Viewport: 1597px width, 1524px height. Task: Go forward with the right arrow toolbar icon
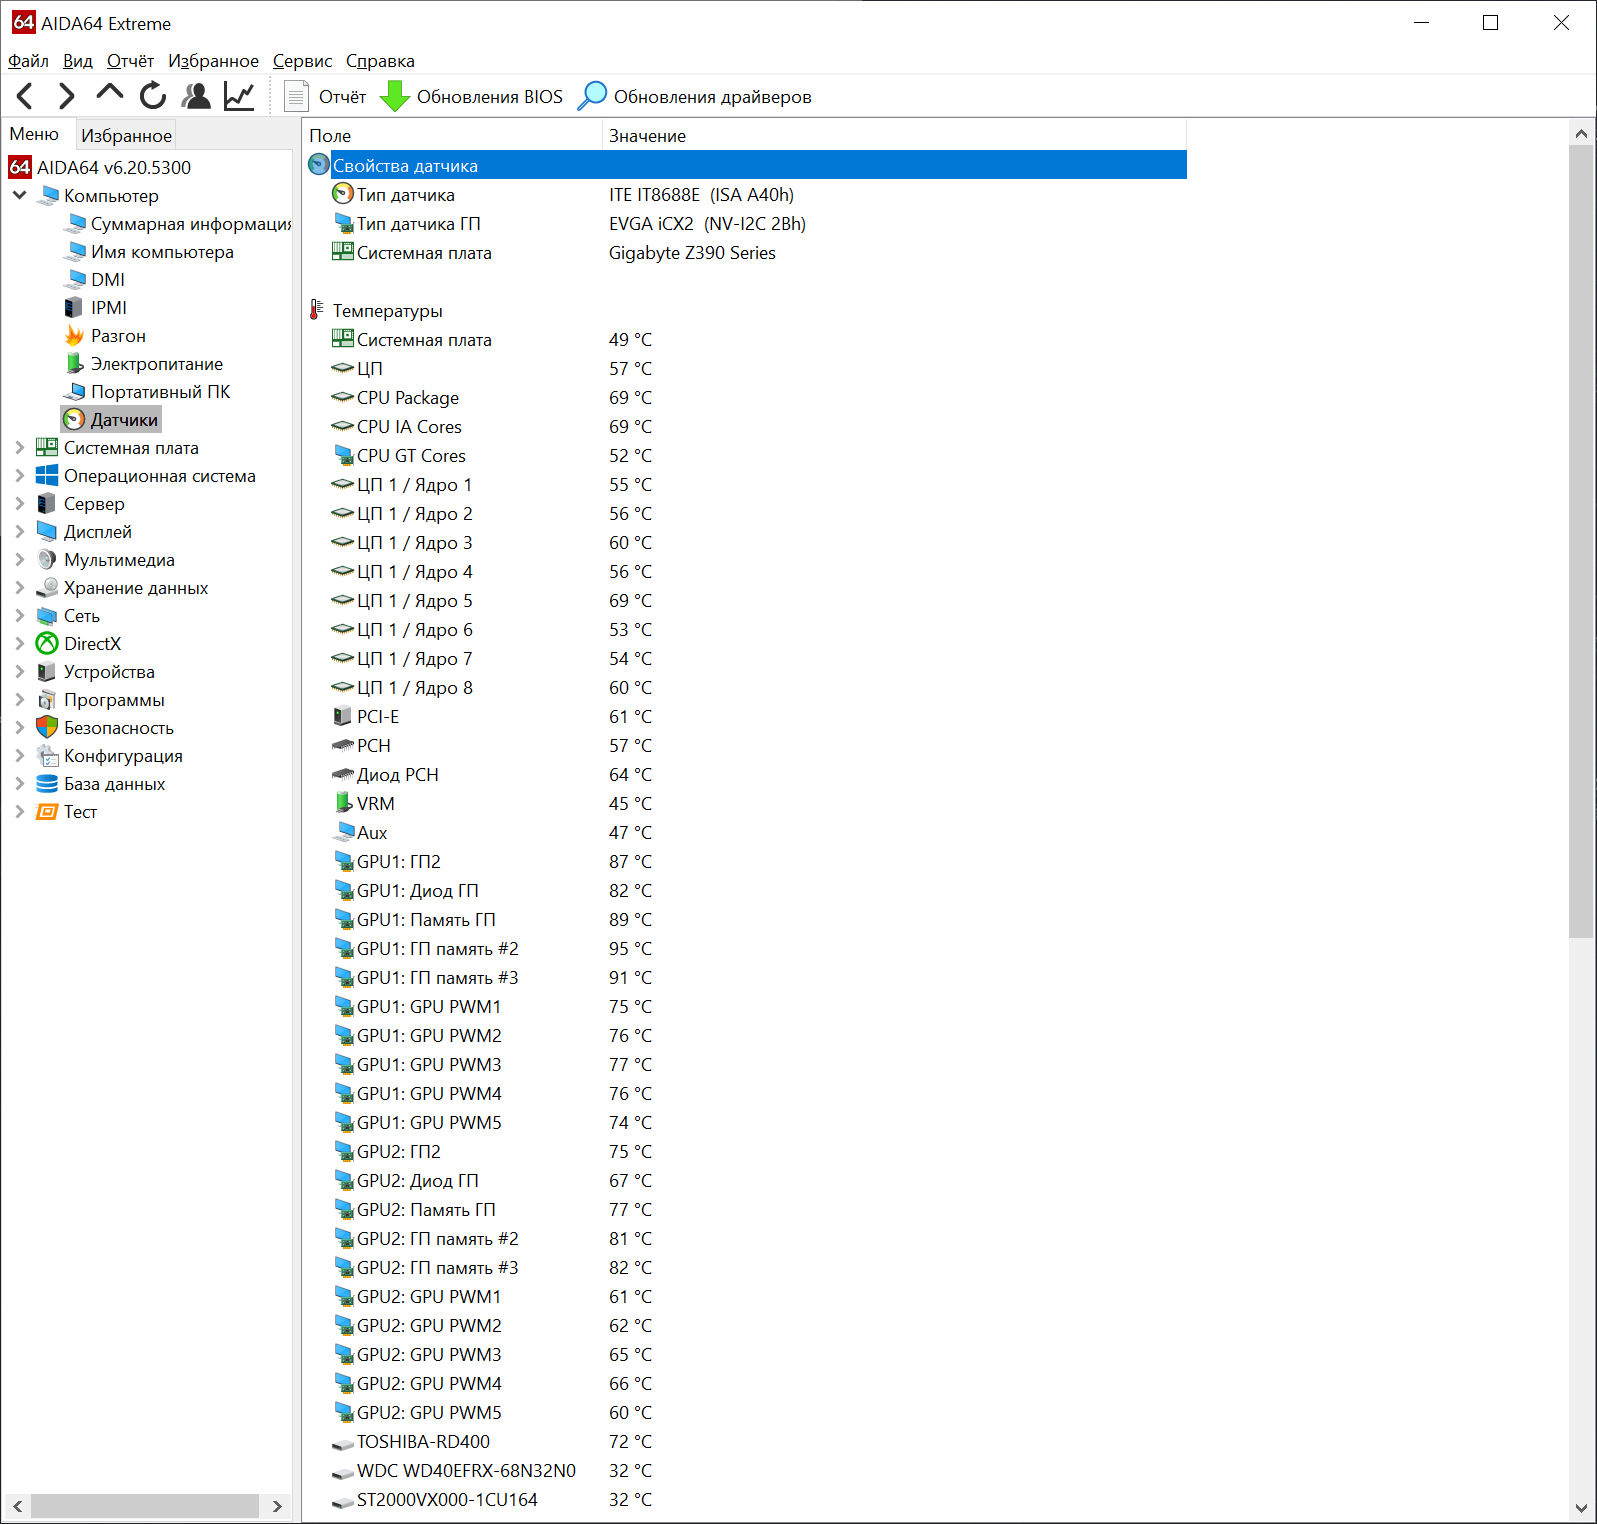tap(67, 96)
